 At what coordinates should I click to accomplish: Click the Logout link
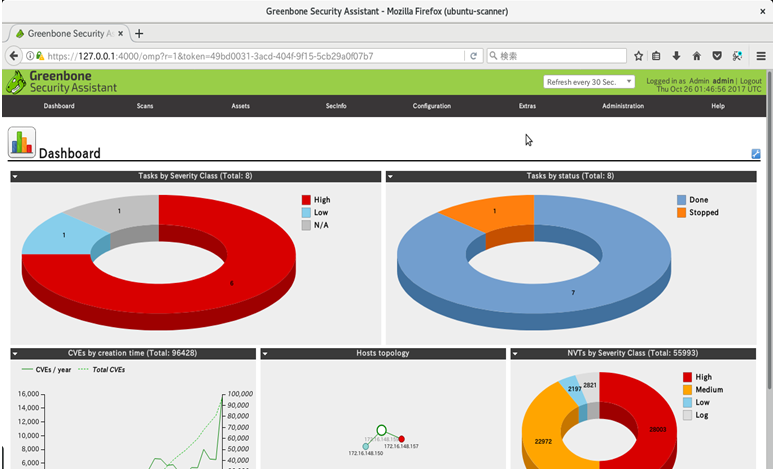coord(751,81)
